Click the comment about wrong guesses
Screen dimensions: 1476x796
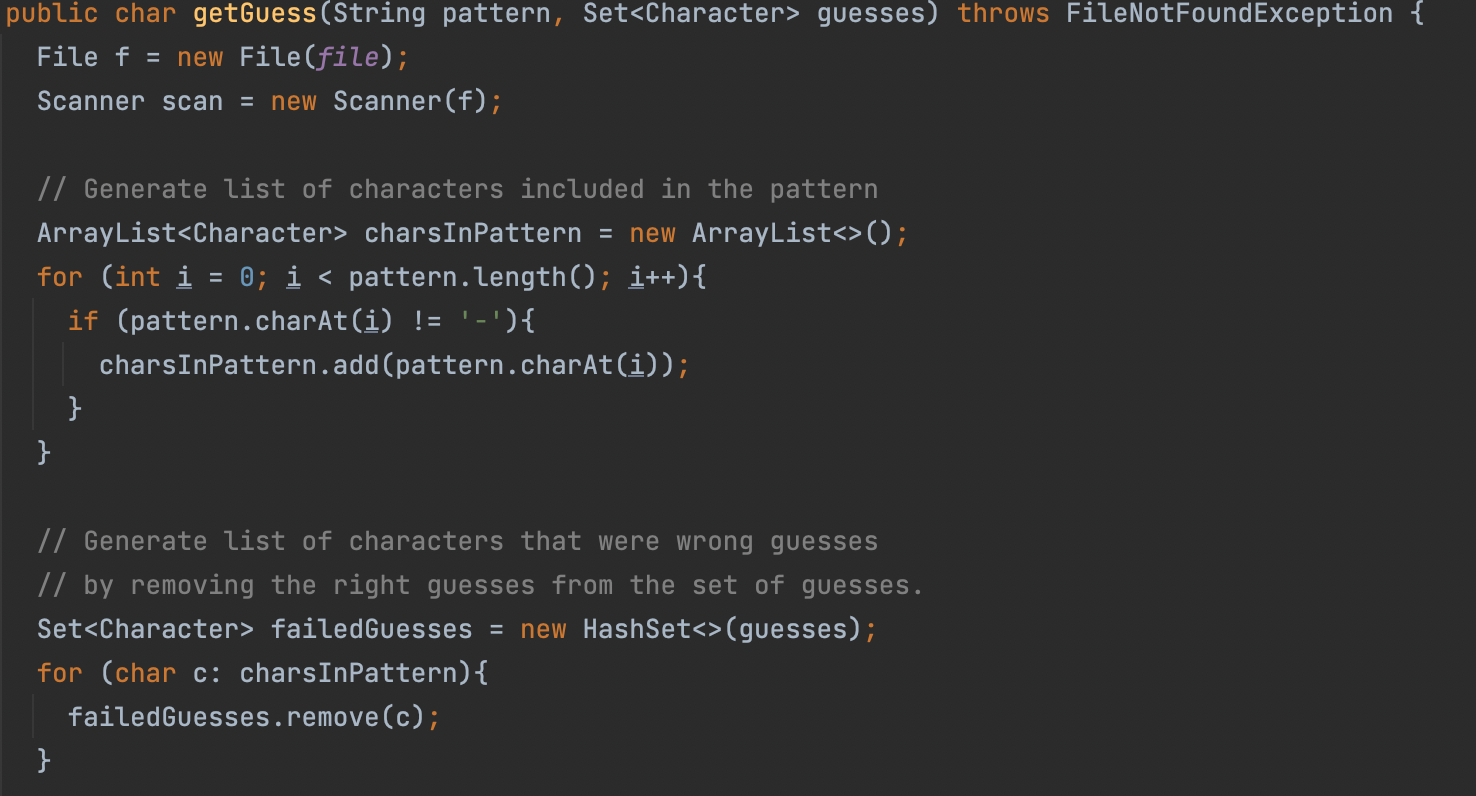coord(457,541)
